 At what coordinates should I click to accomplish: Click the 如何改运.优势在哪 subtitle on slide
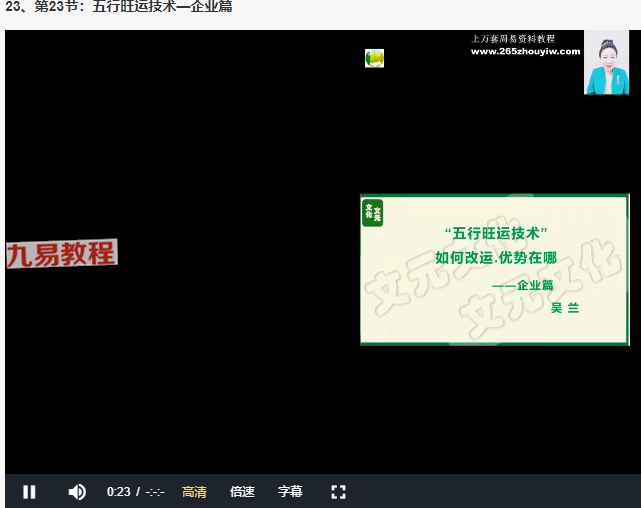pos(496,257)
